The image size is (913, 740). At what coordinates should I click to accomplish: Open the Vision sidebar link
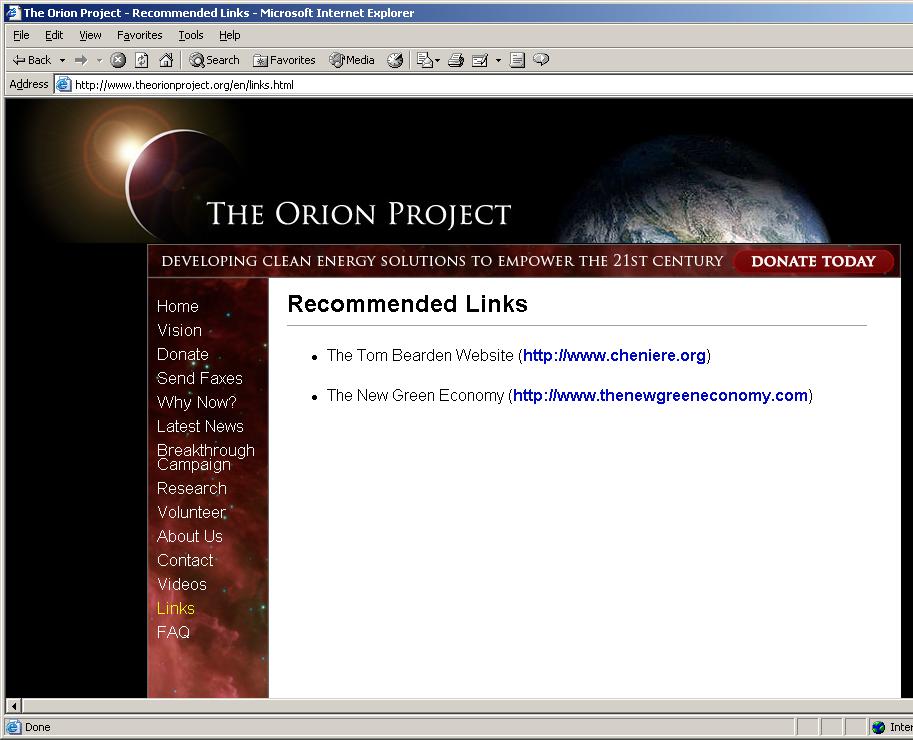[179, 330]
